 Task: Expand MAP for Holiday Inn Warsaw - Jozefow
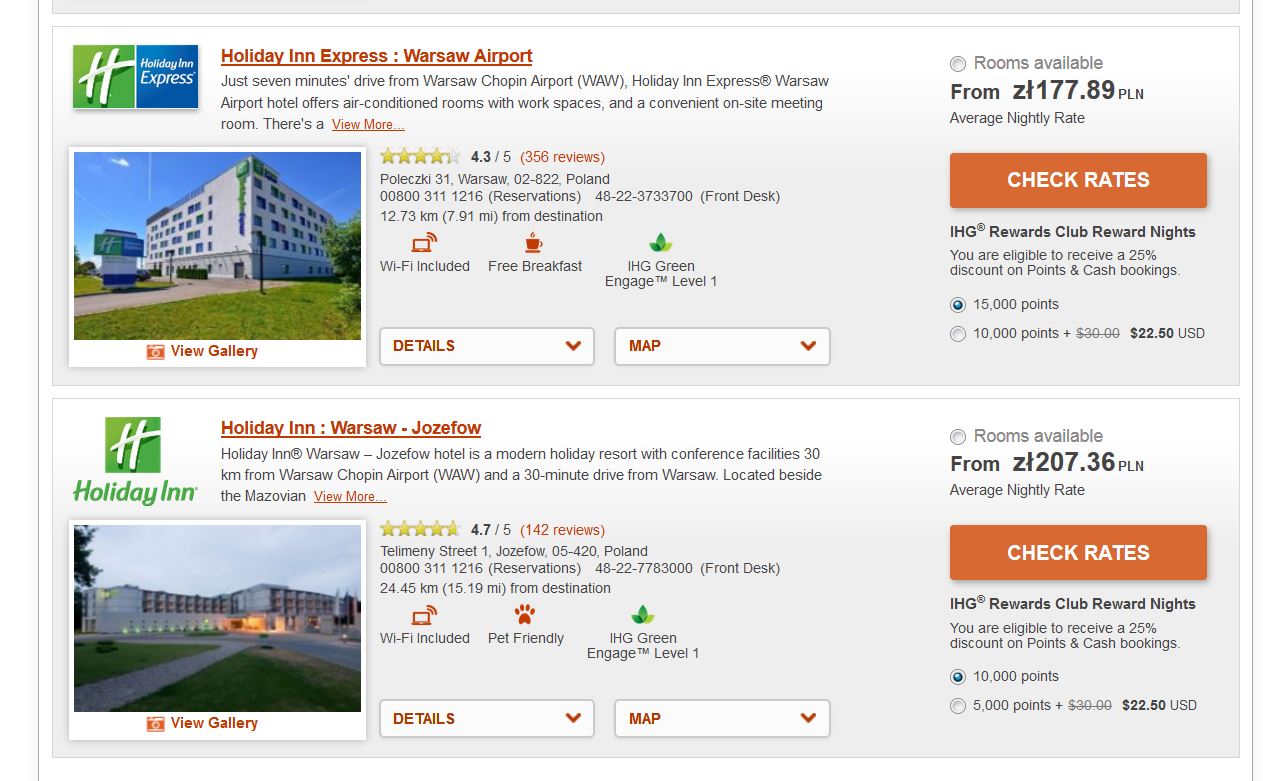(722, 719)
